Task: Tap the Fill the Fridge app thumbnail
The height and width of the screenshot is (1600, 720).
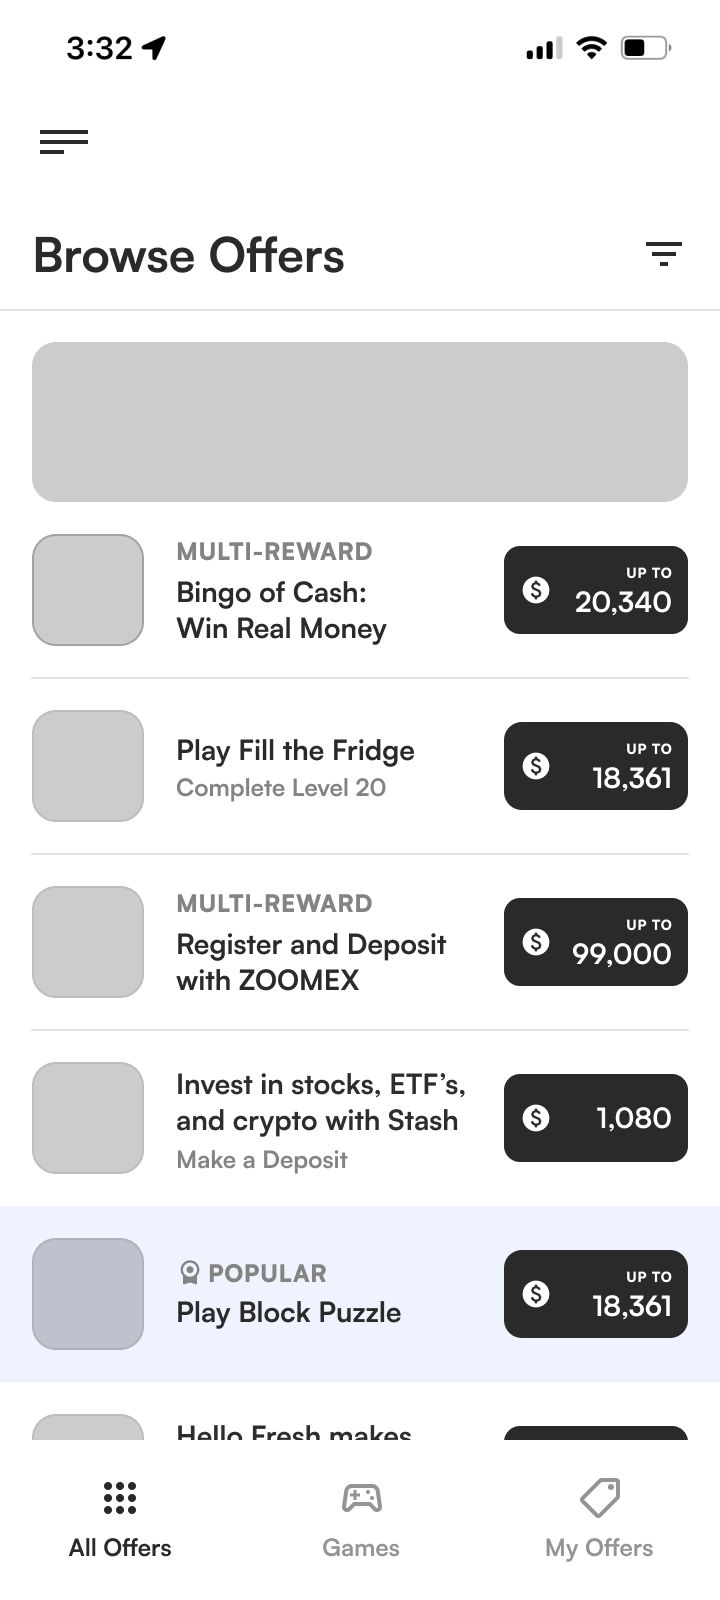Action: pyautogui.click(x=88, y=766)
